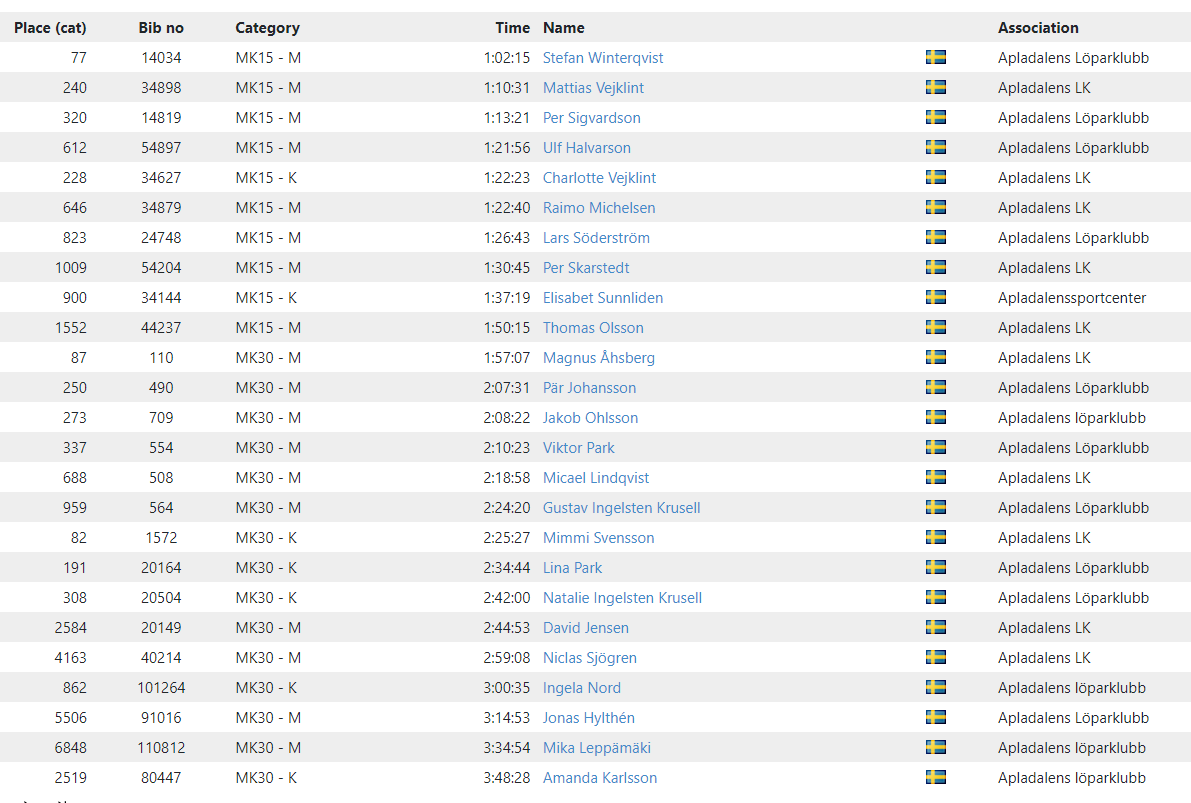The width and height of the screenshot is (1191, 803).
Task: Click Swedish flag icon beside Stefan Winterqvist
Action: coord(936,57)
